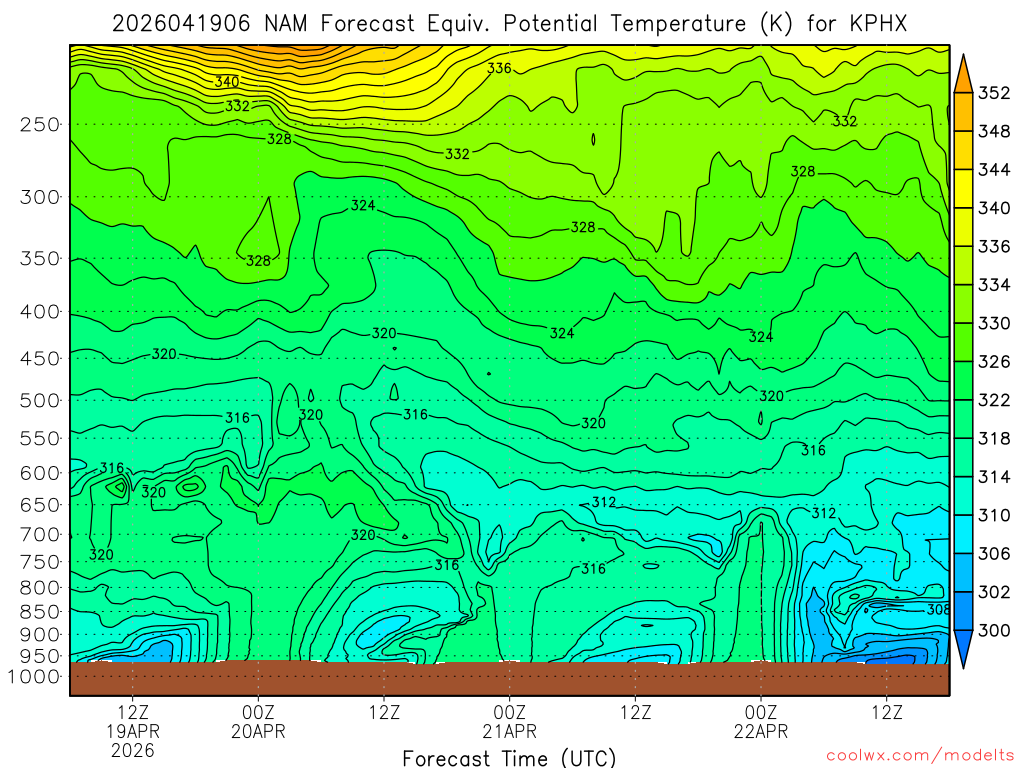Pick the 500 pressure axis label
The width and height of the screenshot is (1024, 768).
pyautogui.click(x=39, y=400)
